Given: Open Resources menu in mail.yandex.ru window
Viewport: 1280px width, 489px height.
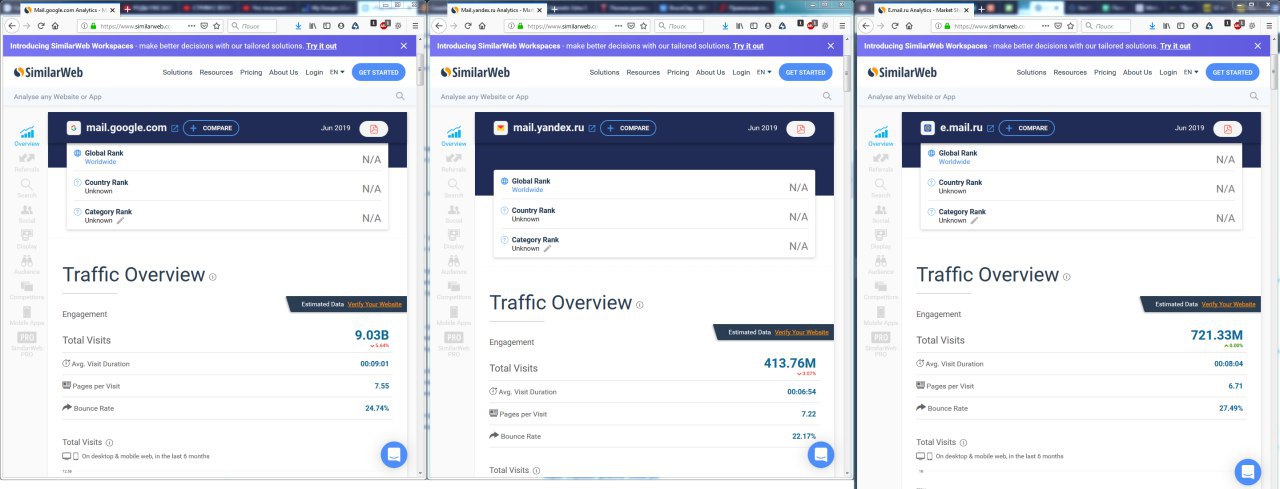Looking at the screenshot, I should [643, 72].
